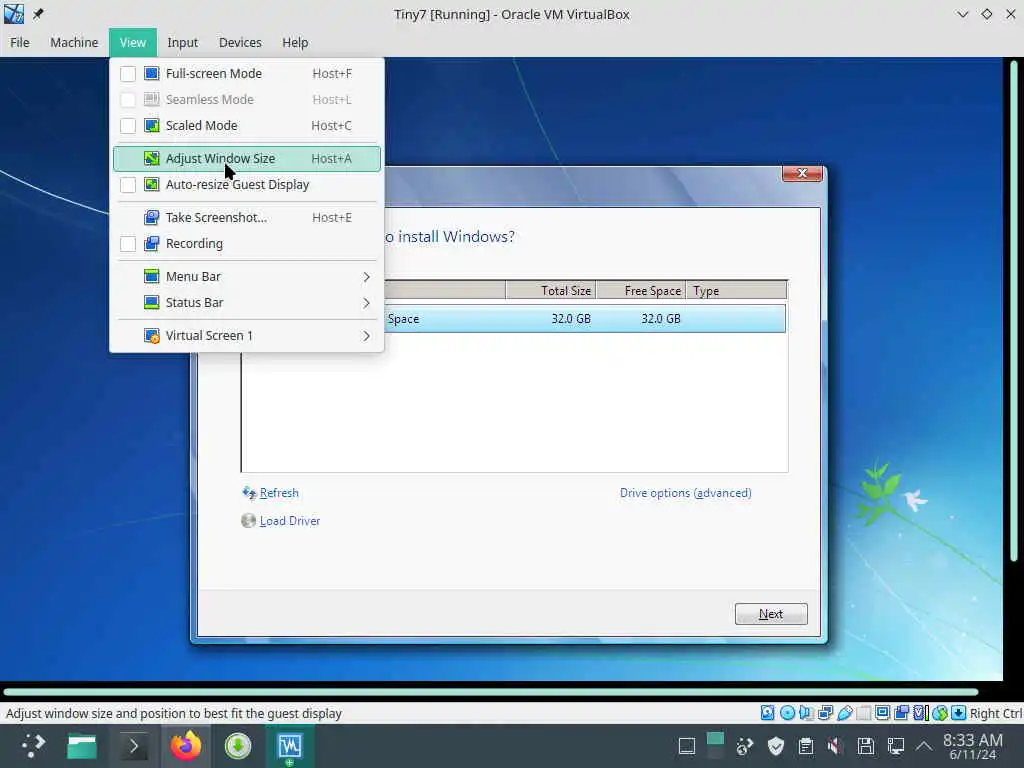Click the optical disc status bar icon

click(788, 712)
